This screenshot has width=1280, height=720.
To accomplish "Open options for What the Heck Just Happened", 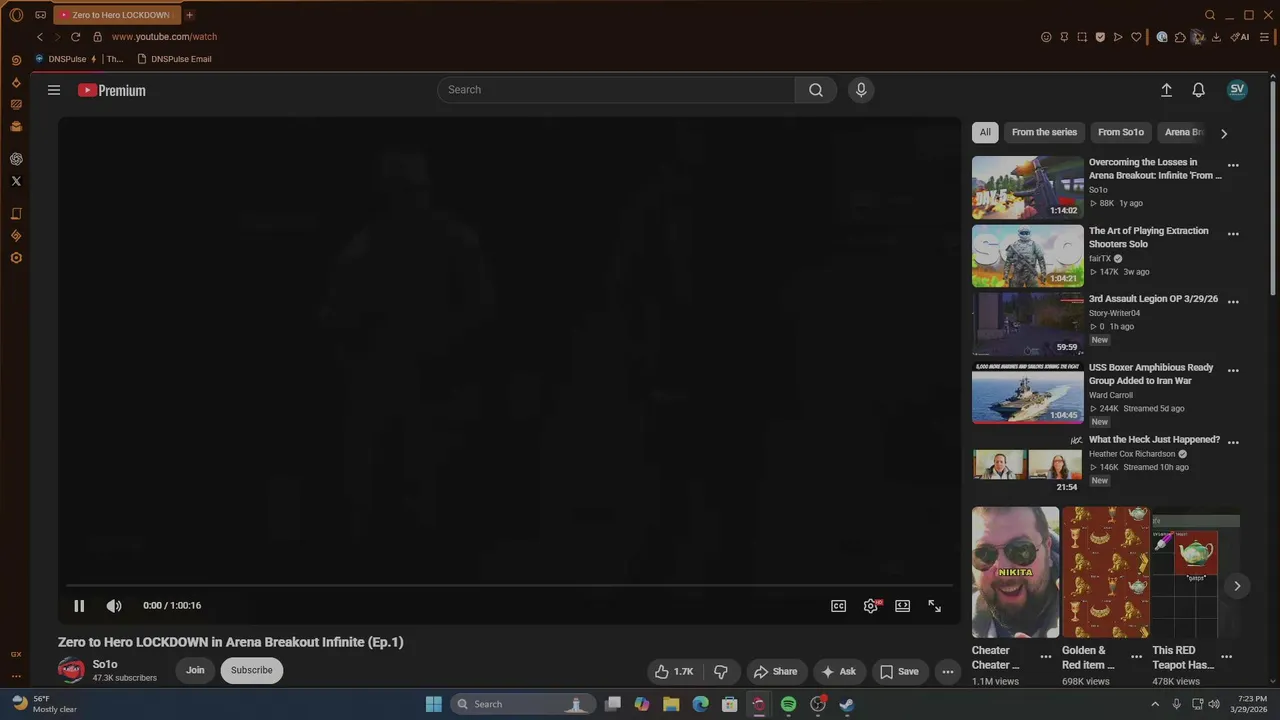I will coord(1233,442).
